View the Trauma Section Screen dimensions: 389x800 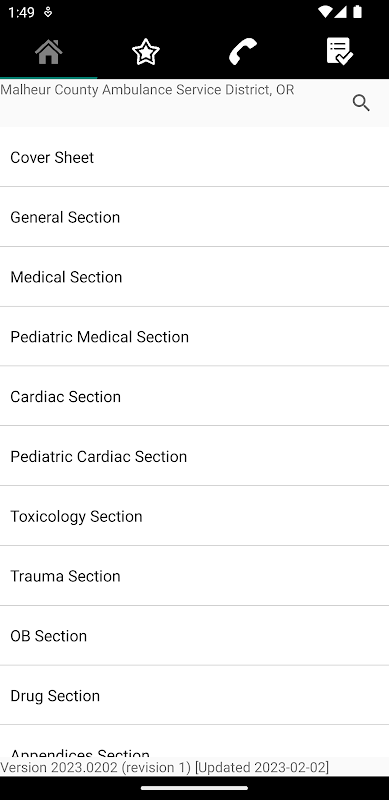click(x=194, y=576)
